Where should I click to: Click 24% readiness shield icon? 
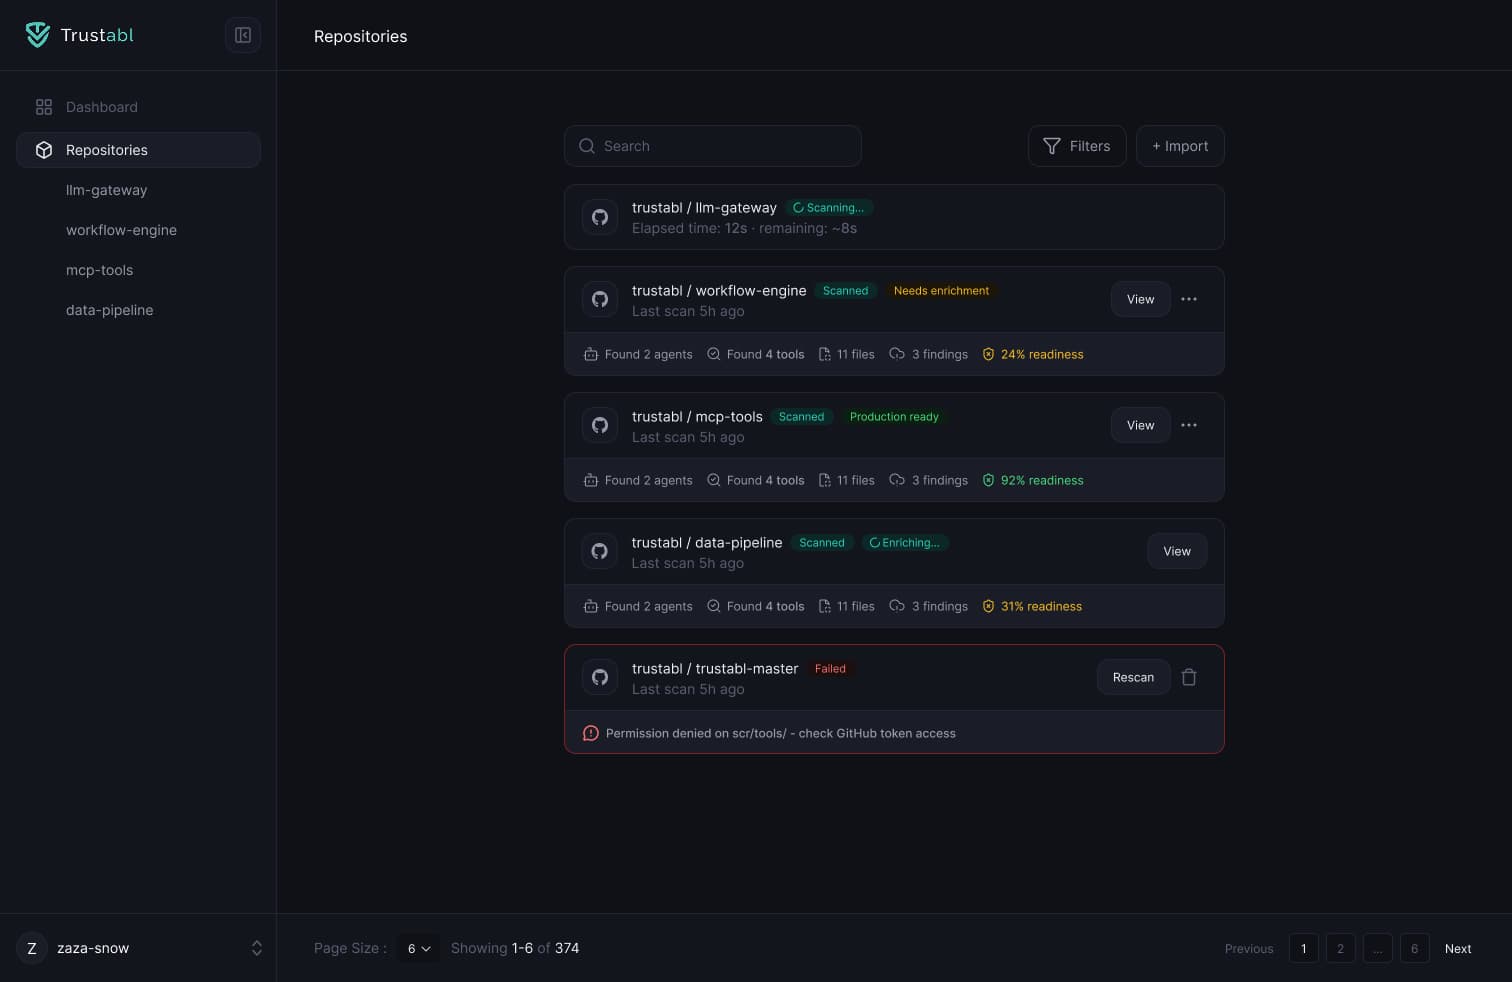click(x=988, y=354)
